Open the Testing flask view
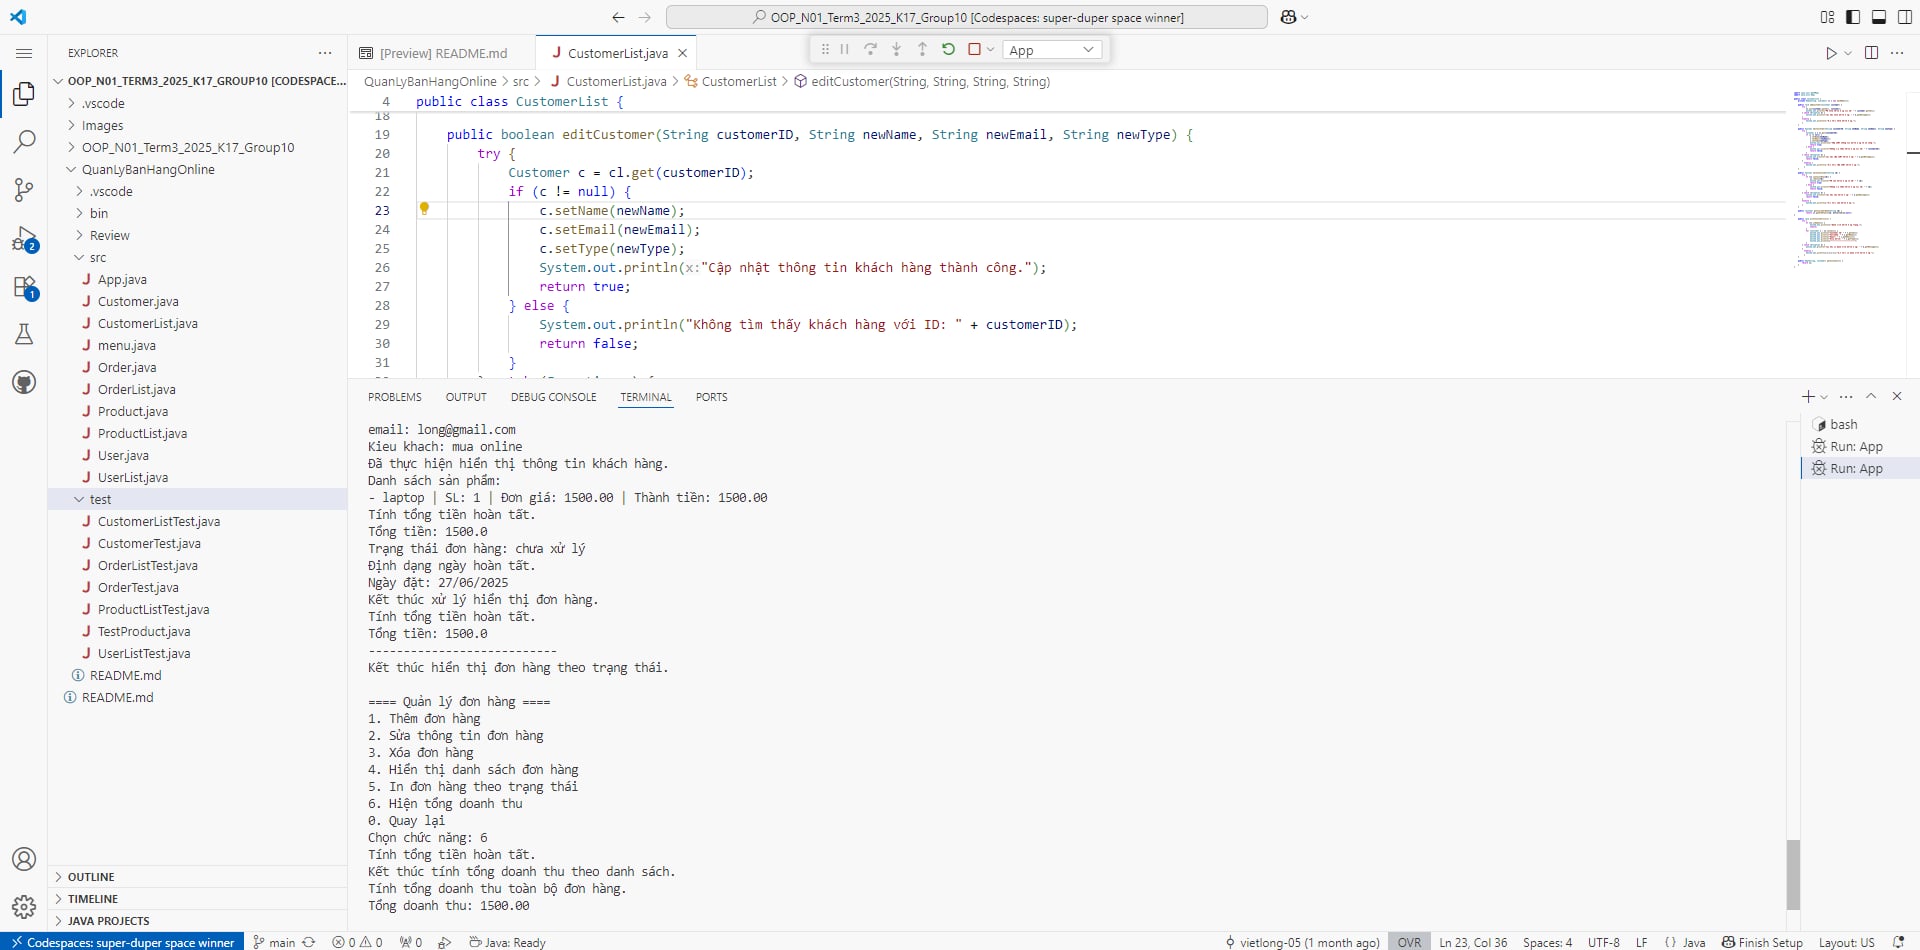The image size is (1920, 950). (x=24, y=334)
